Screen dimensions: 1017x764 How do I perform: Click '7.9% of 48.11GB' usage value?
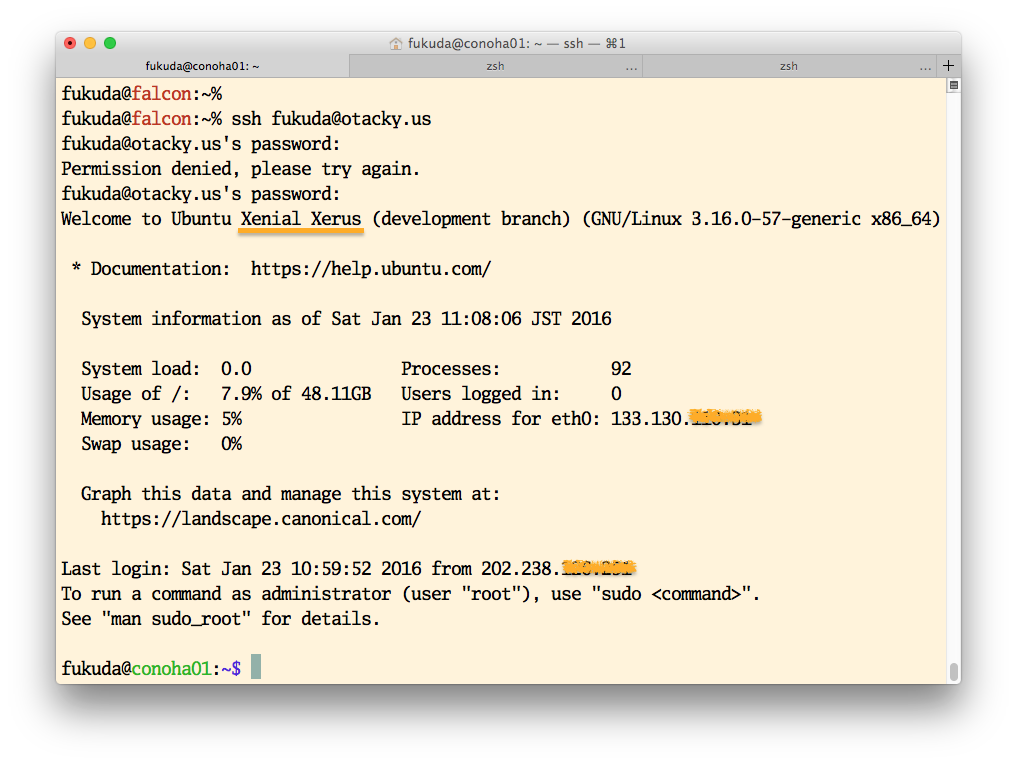click(x=296, y=394)
